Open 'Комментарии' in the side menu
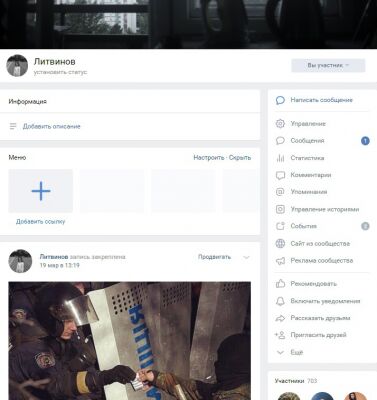 click(x=311, y=175)
